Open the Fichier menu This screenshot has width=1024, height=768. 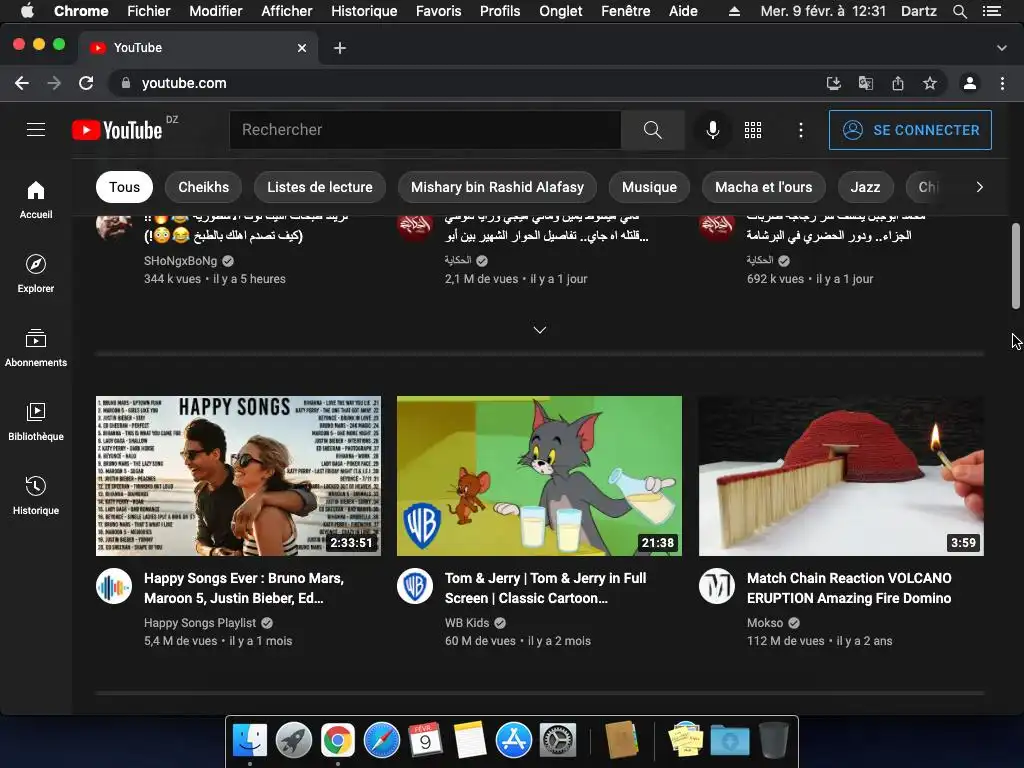149,11
